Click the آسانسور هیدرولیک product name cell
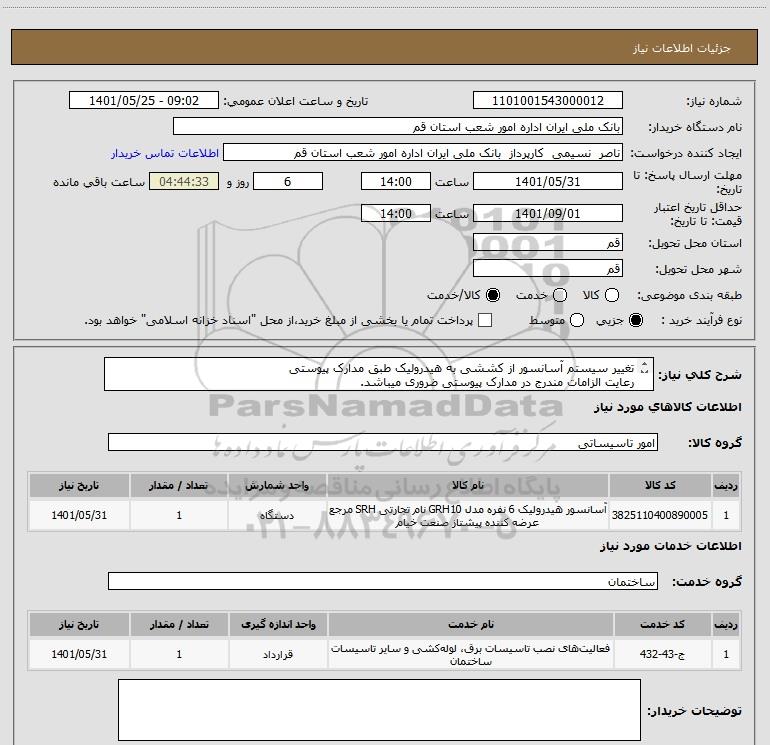Viewport: 770px width, 745px height. (468, 516)
